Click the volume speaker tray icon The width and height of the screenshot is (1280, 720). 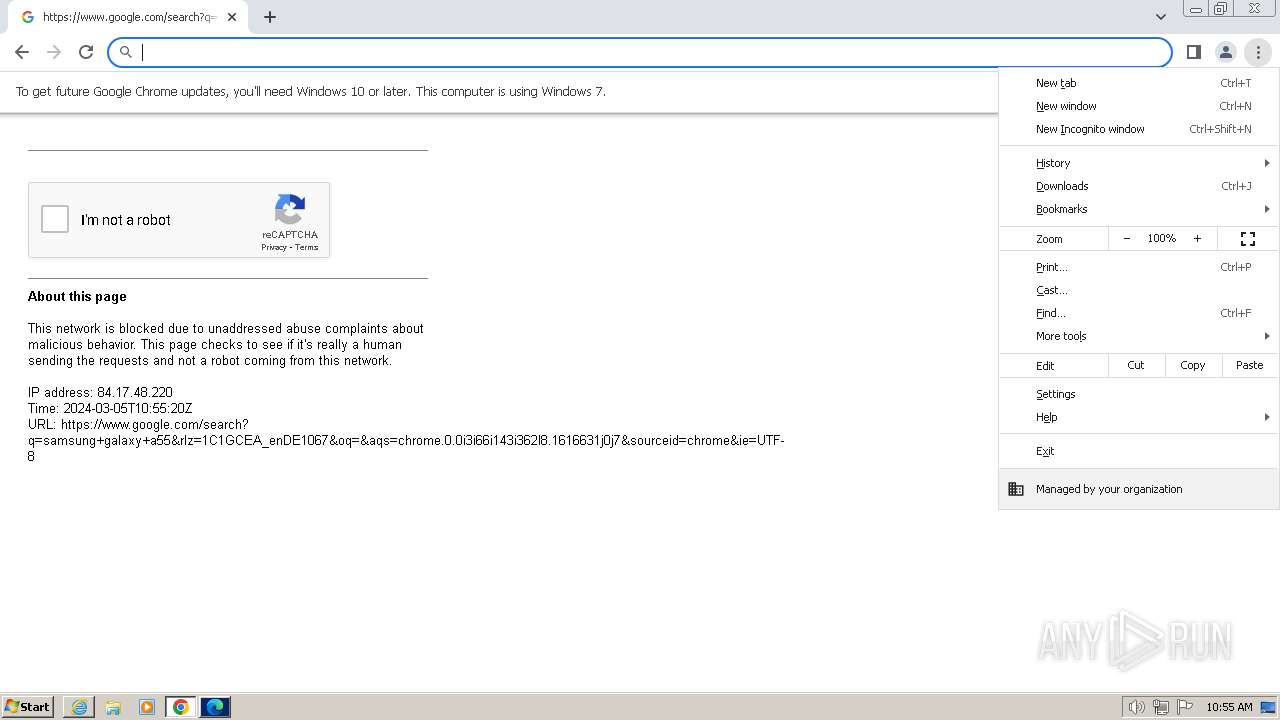tap(1136, 707)
